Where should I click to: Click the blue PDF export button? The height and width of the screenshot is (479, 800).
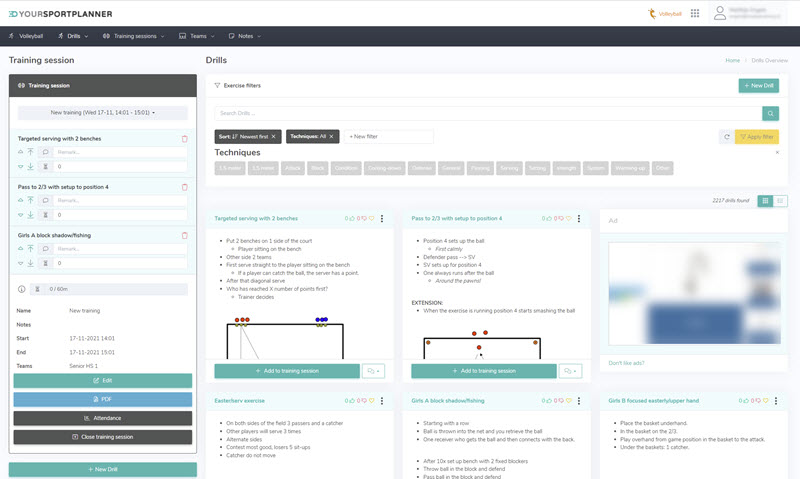(x=103, y=399)
